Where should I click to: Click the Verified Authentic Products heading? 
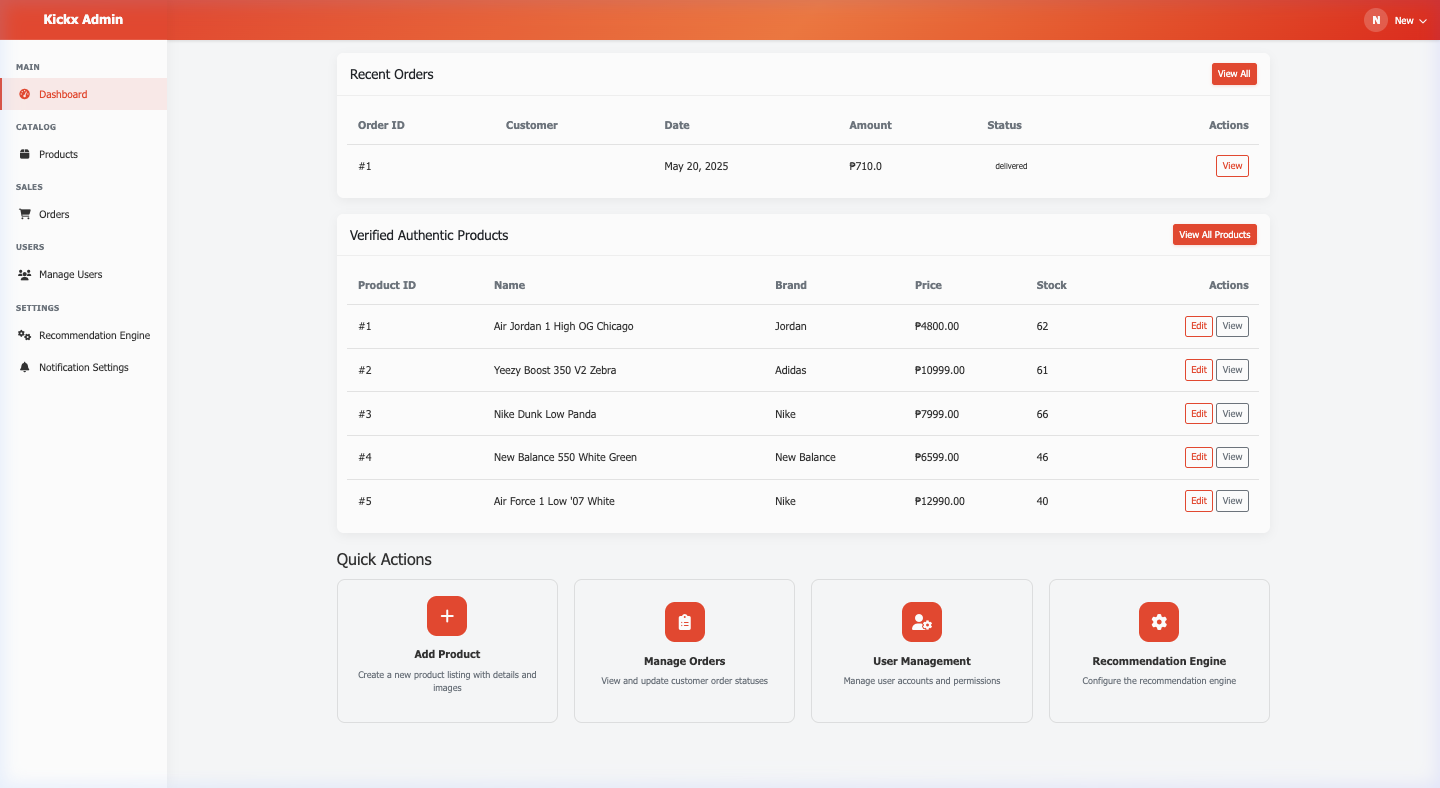click(429, 235)
